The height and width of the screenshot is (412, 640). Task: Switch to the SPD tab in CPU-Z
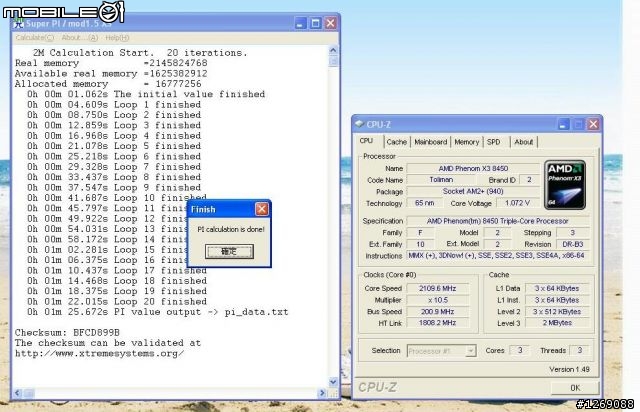493,142
